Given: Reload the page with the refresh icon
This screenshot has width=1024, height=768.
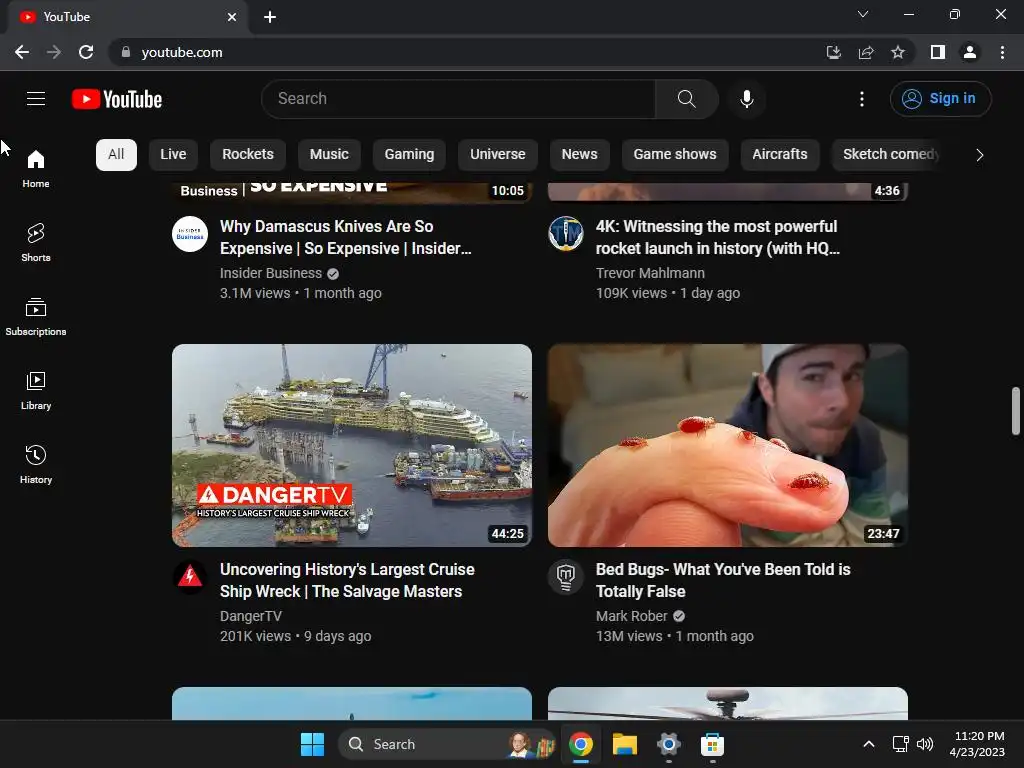Looking at the screenshot, I should [86, 52].
